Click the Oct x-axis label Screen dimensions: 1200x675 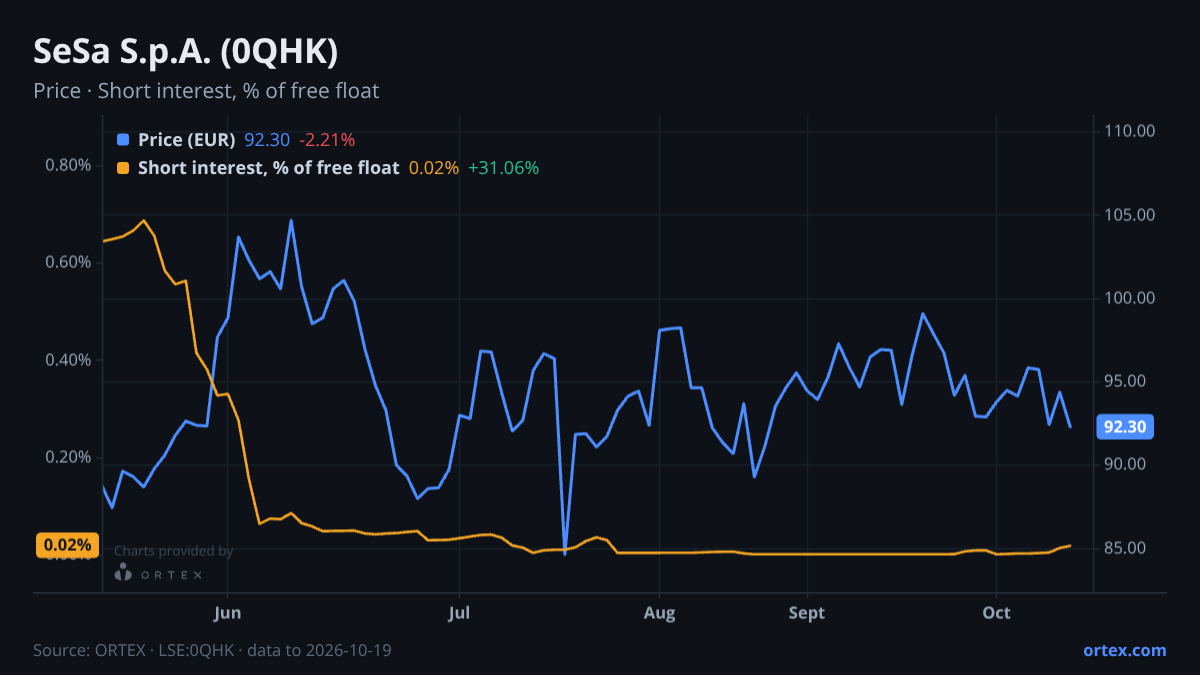996,613
